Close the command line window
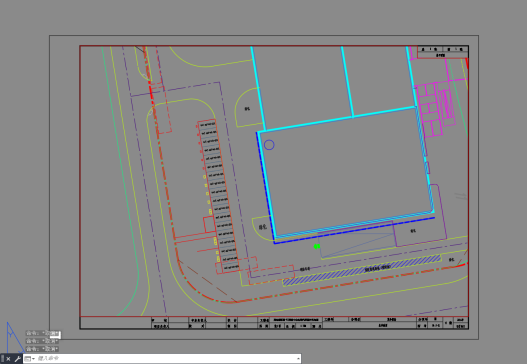The width and height of the screenshot is (527, 364). tap(8, 359)
